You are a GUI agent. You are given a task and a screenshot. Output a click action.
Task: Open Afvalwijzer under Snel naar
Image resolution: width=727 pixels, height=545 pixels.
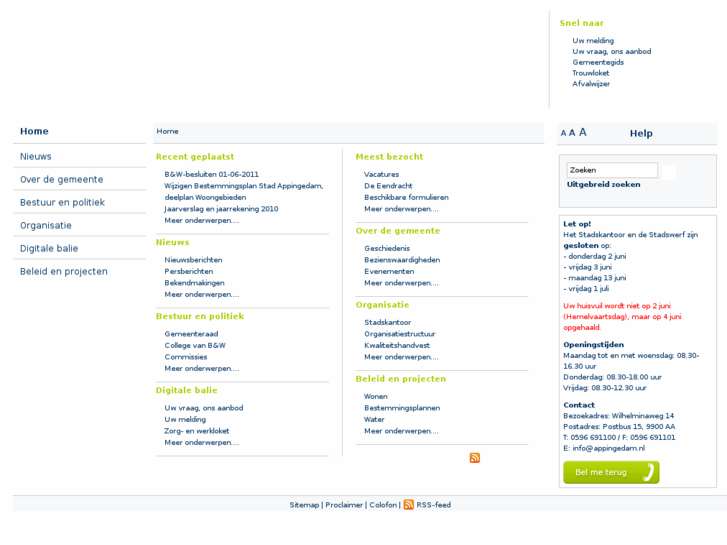[x=591, y=84]
